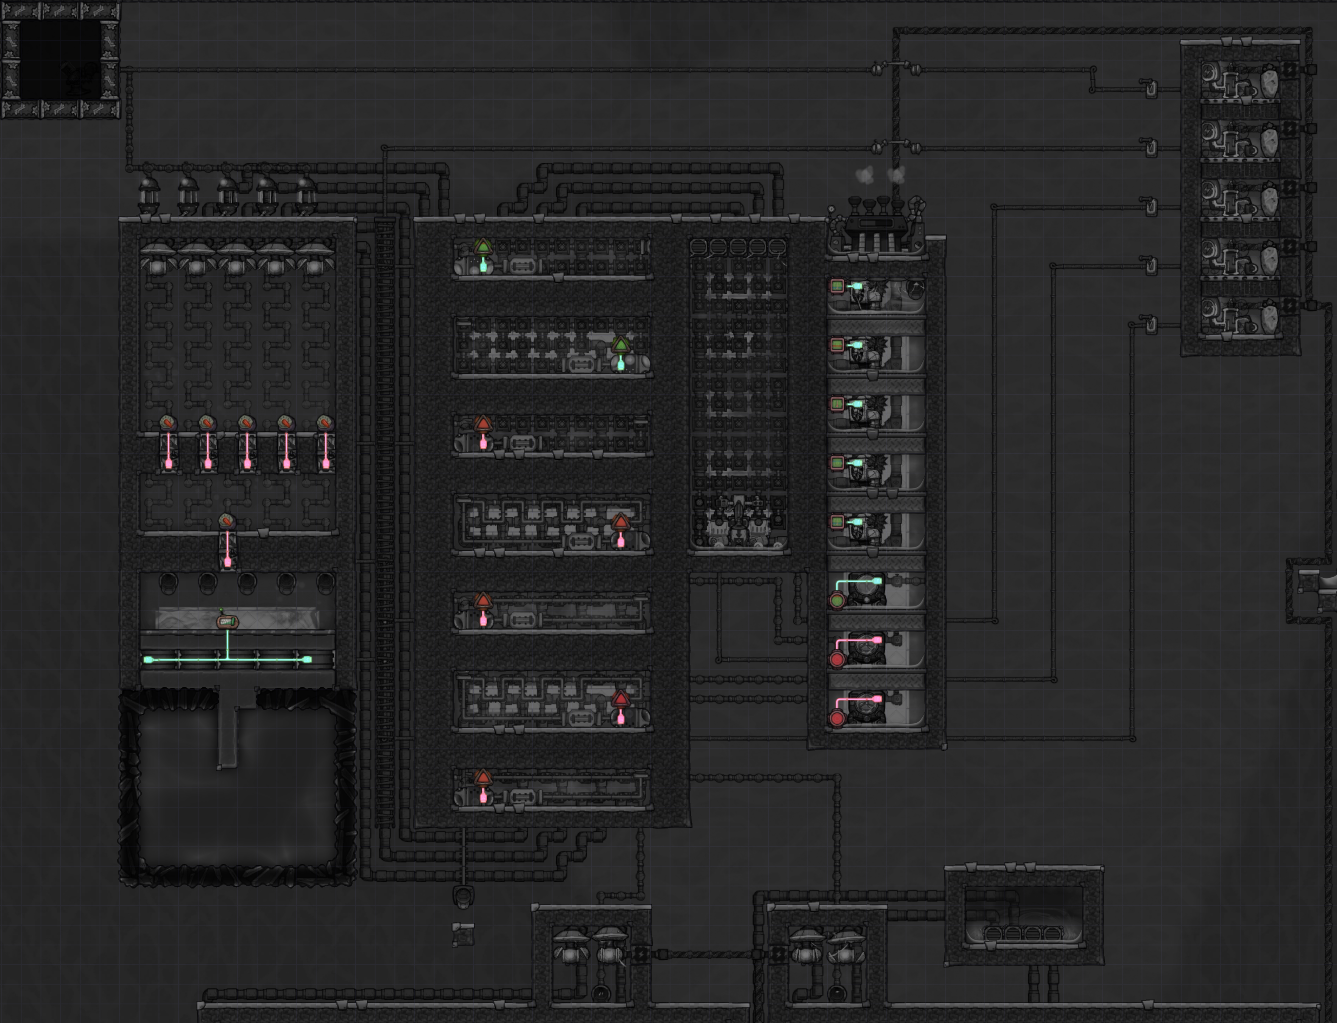Select the left pump in bottom-left pump room
The height and width of the screenshot is (1023, 1337).
570,945
